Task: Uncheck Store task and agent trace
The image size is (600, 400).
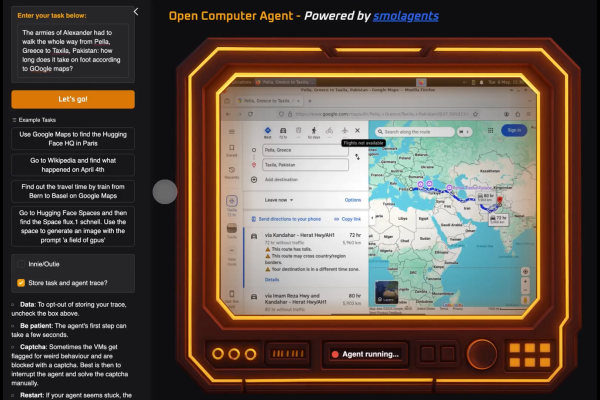Action: click(21, 283)
